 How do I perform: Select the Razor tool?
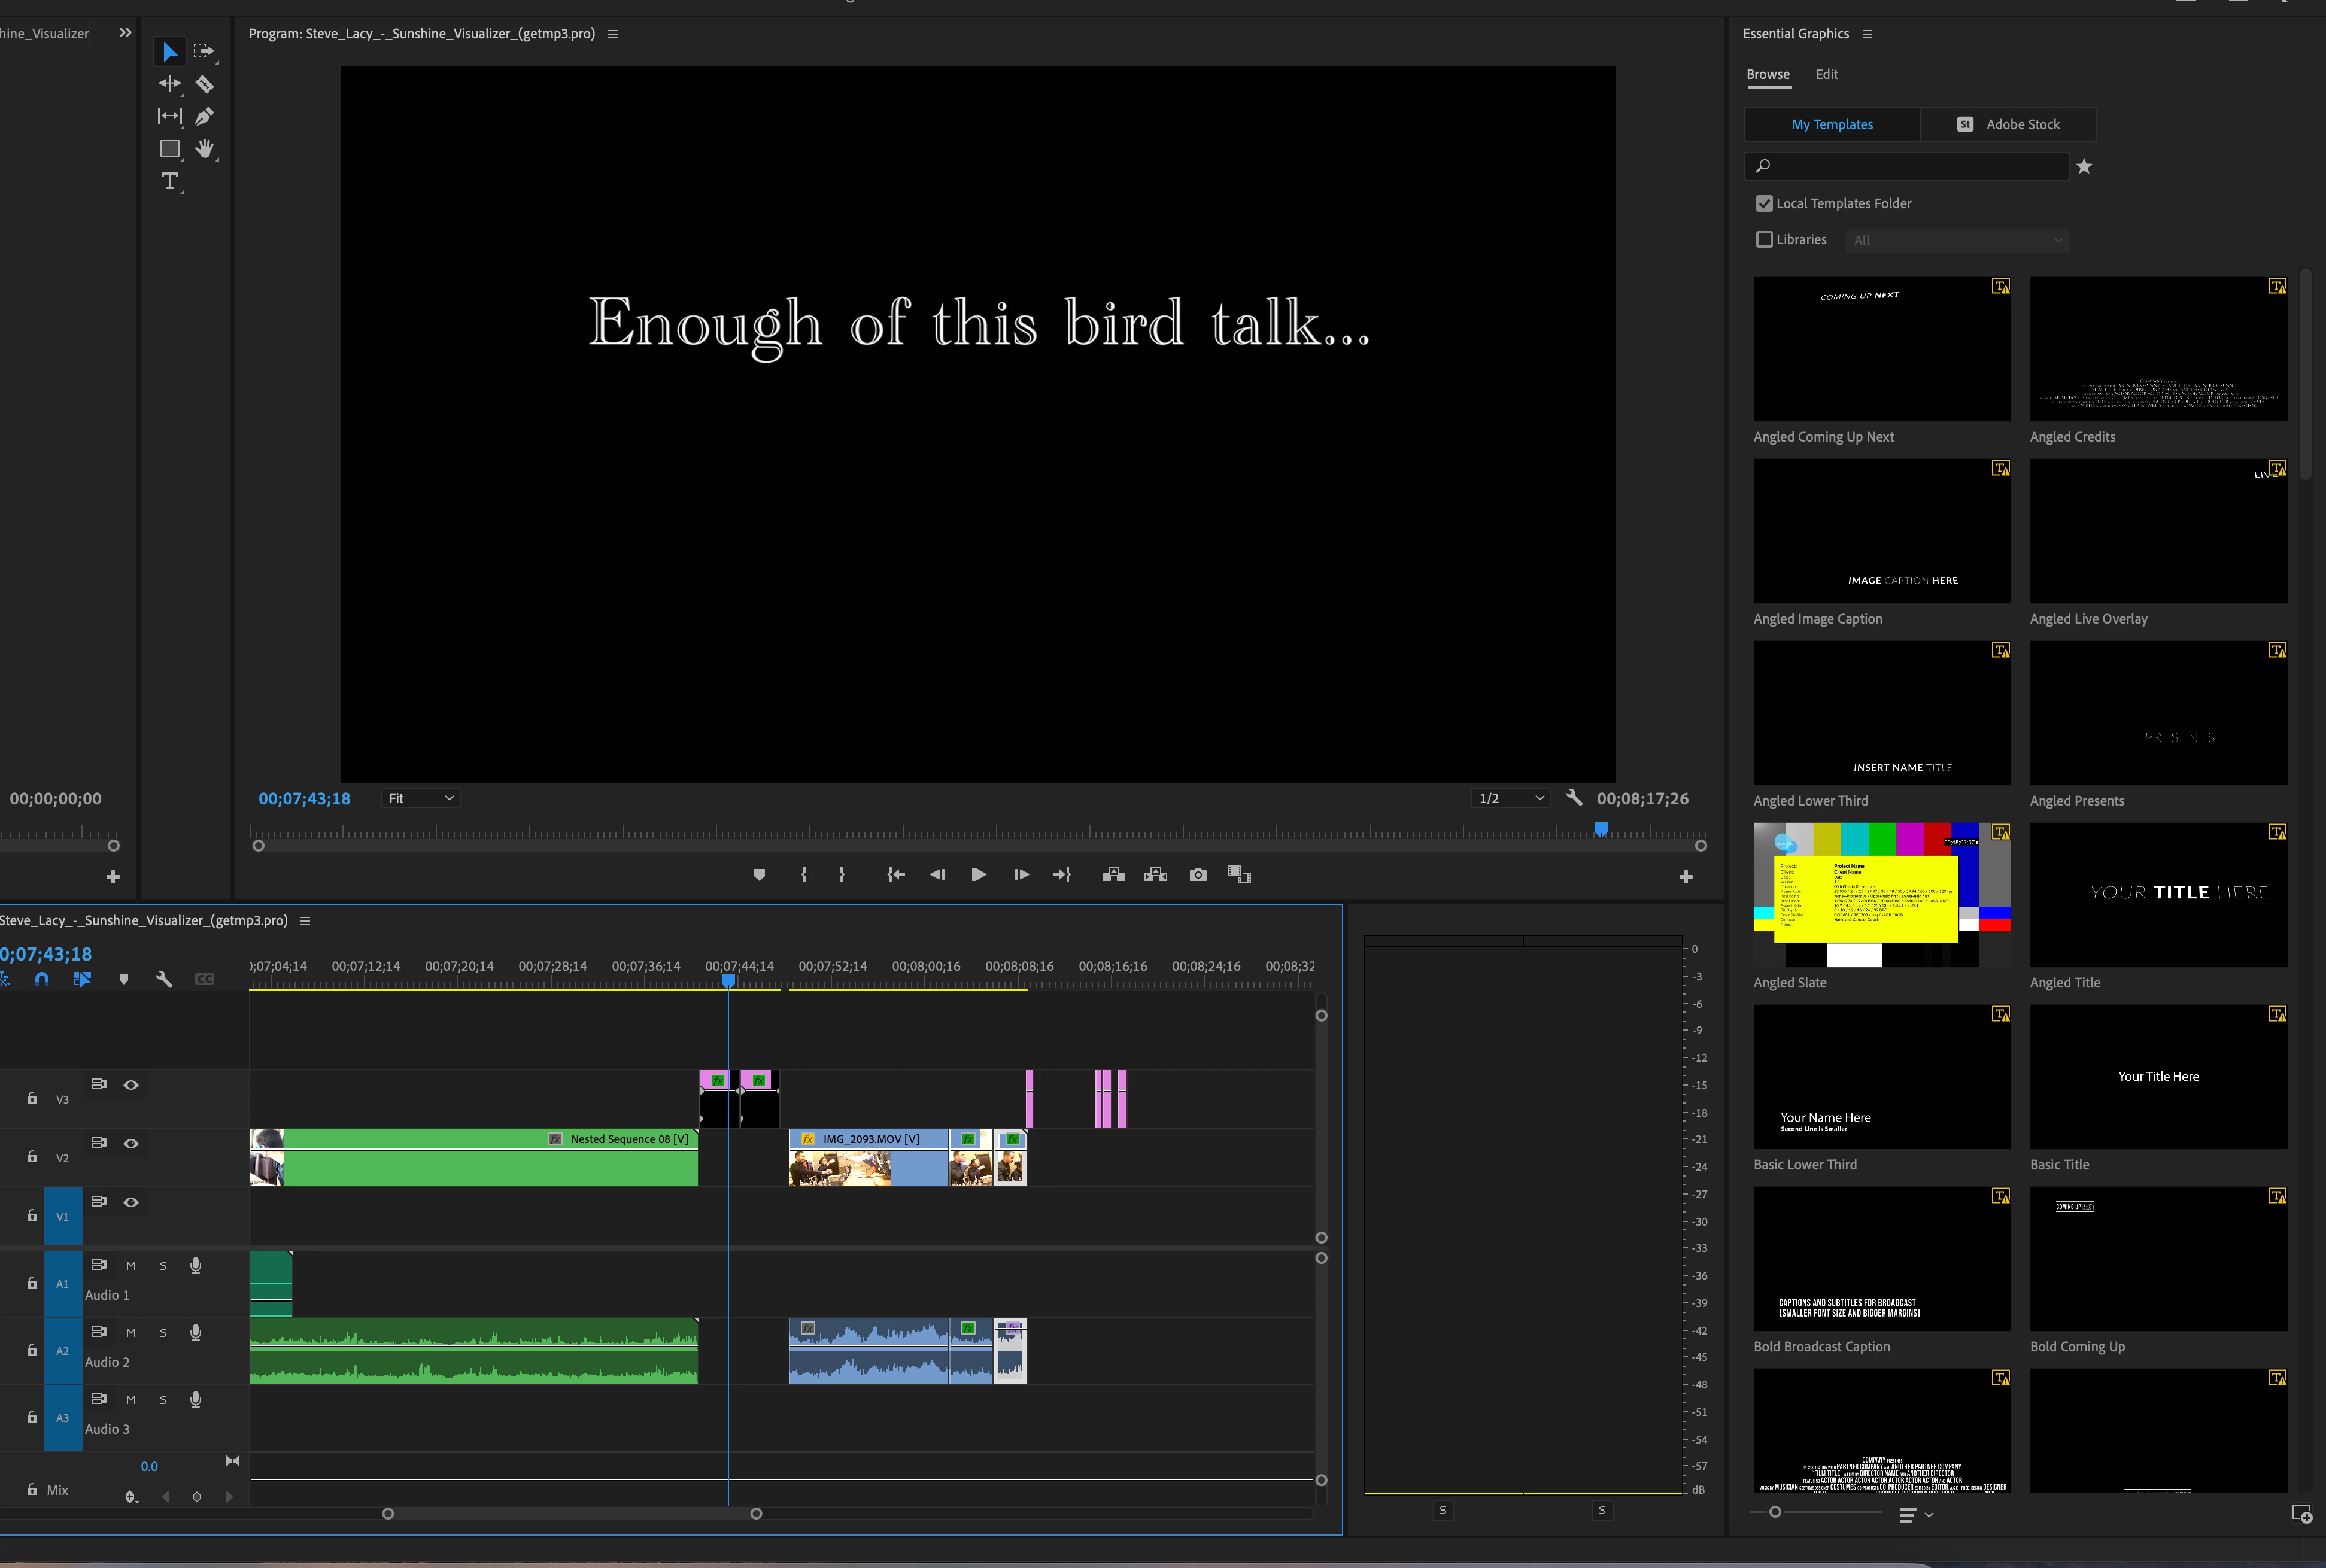205,84
